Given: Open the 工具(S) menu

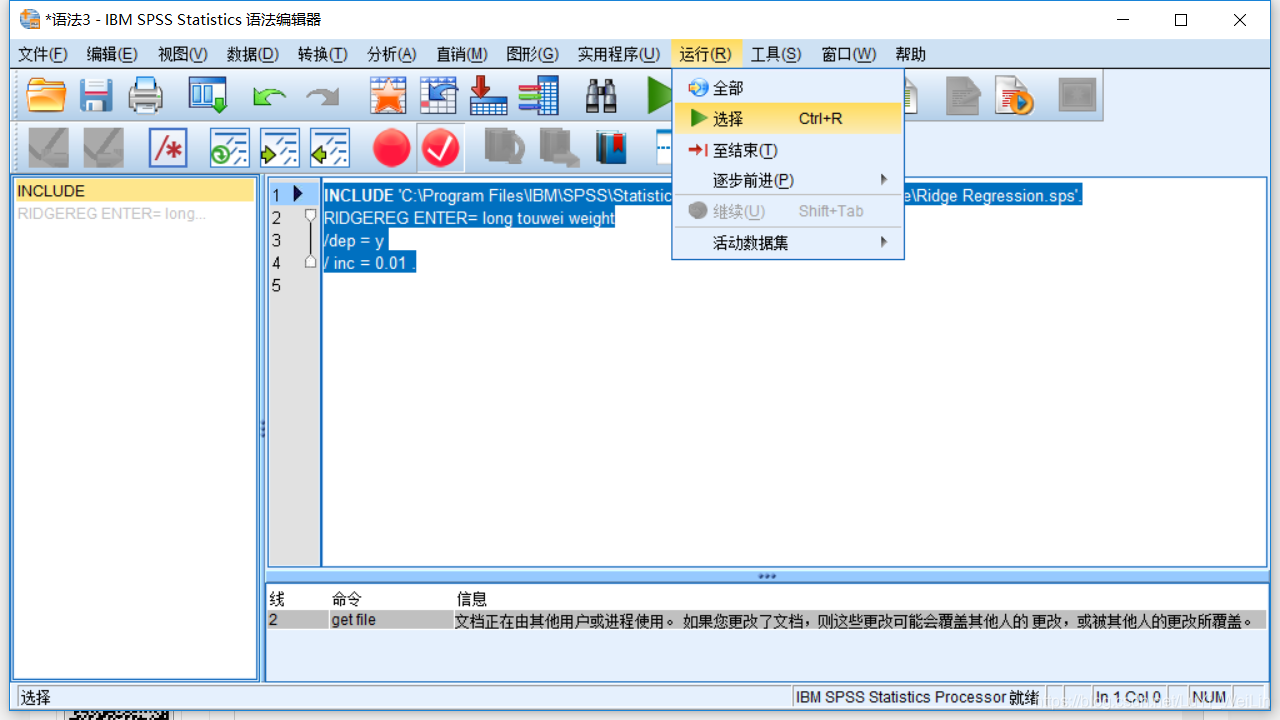Looking at the screenshot, I should click(x=776, y=54).
